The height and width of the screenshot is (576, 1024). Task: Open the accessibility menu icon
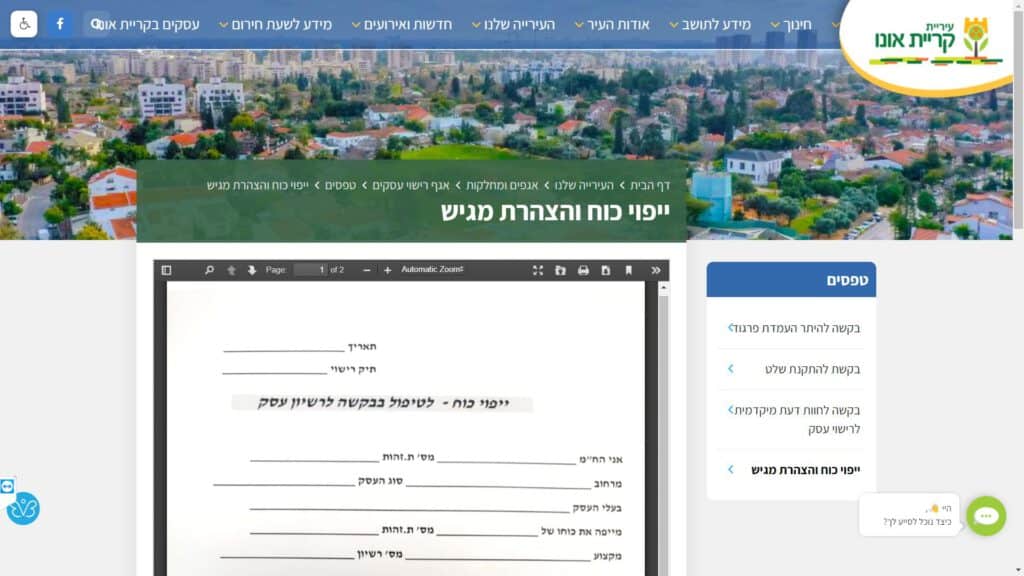24,23
